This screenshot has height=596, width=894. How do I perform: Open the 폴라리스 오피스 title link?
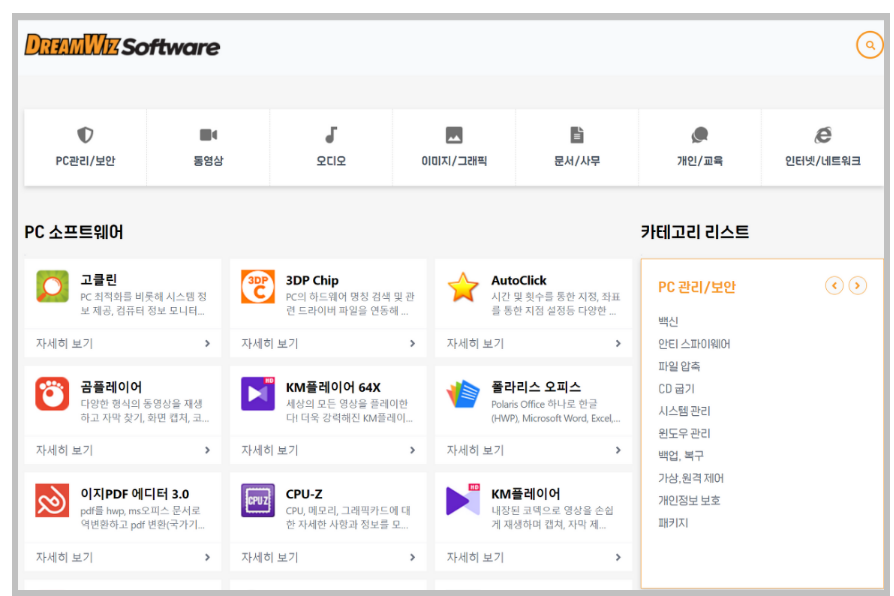(x=536, y=387)
